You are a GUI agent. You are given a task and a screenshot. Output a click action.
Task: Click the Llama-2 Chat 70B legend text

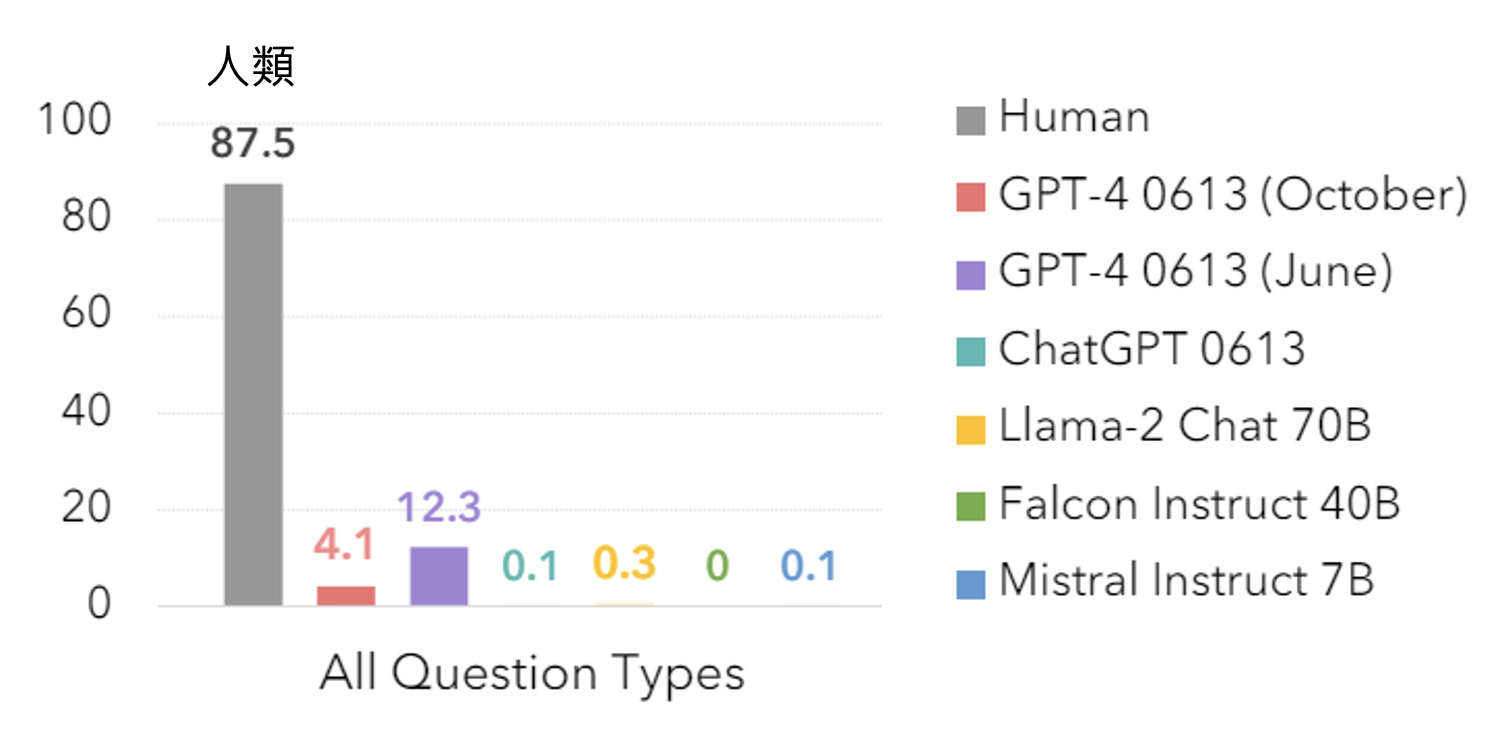point(1184,426)
